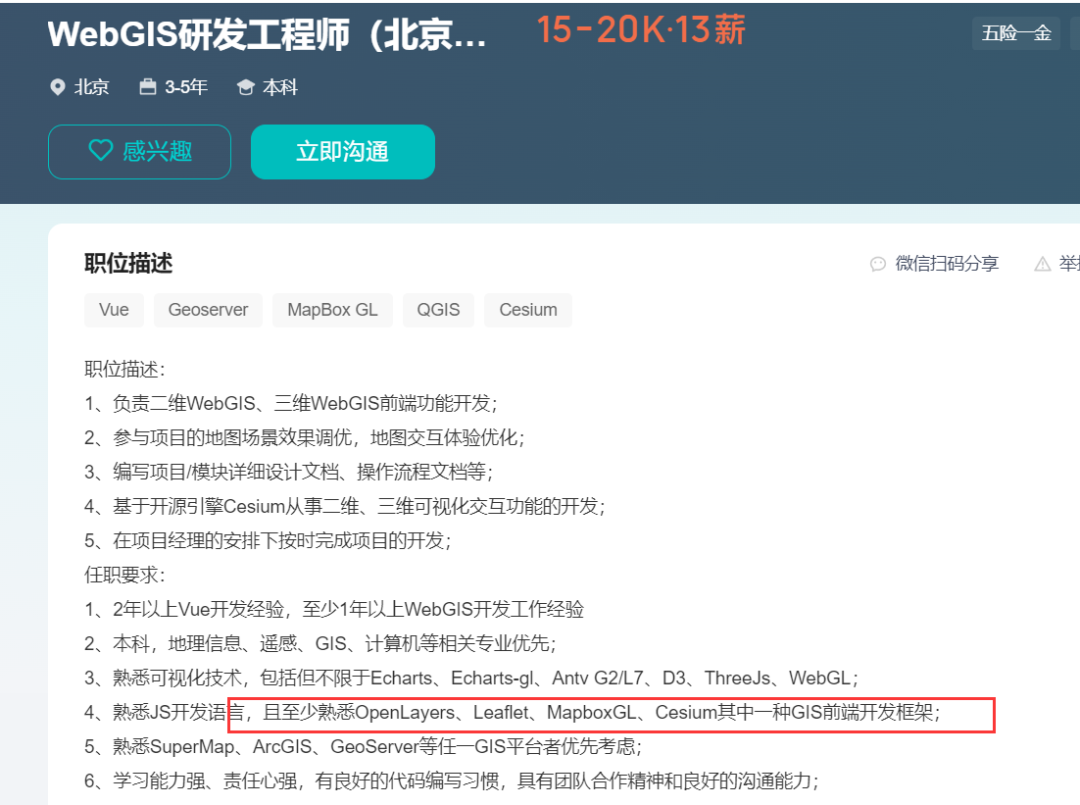This screenshot has width=1080, height=805.
Task: Click line 基于开源引擎Cesium从事二维、三维可视化
Action: point(344,507)
